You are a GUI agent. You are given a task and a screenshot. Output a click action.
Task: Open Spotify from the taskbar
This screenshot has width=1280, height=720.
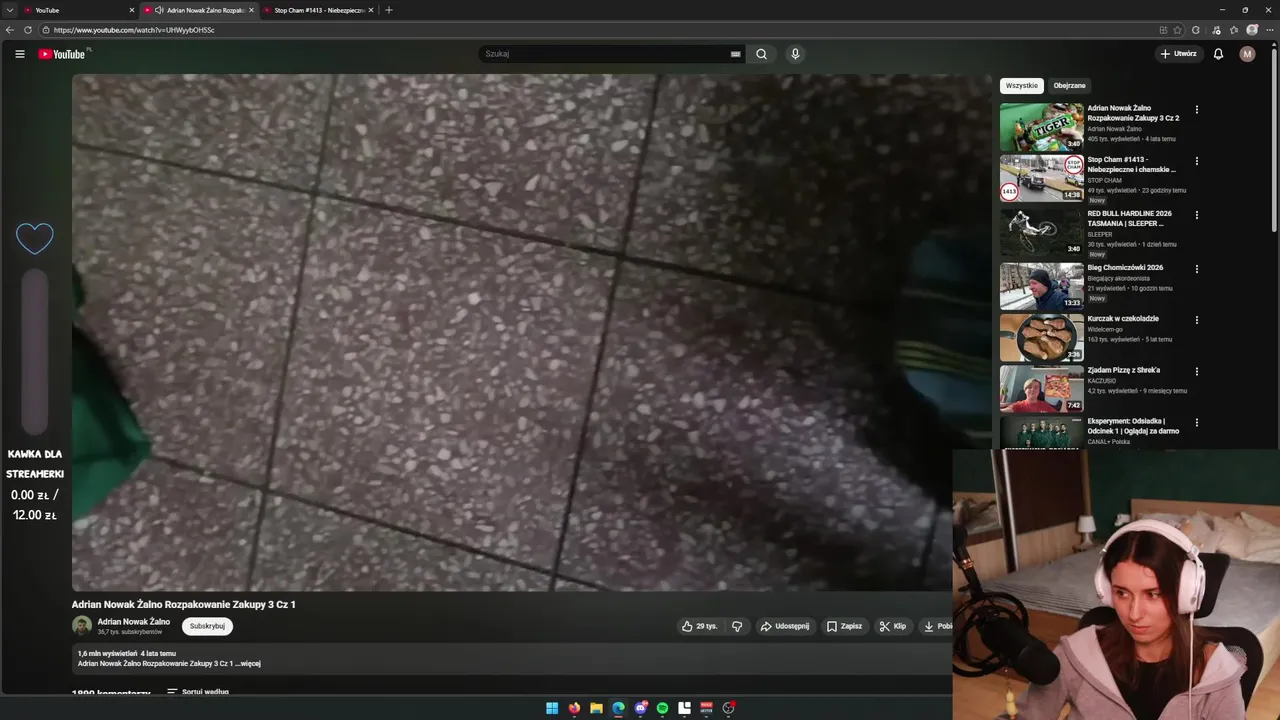(662, 708)
